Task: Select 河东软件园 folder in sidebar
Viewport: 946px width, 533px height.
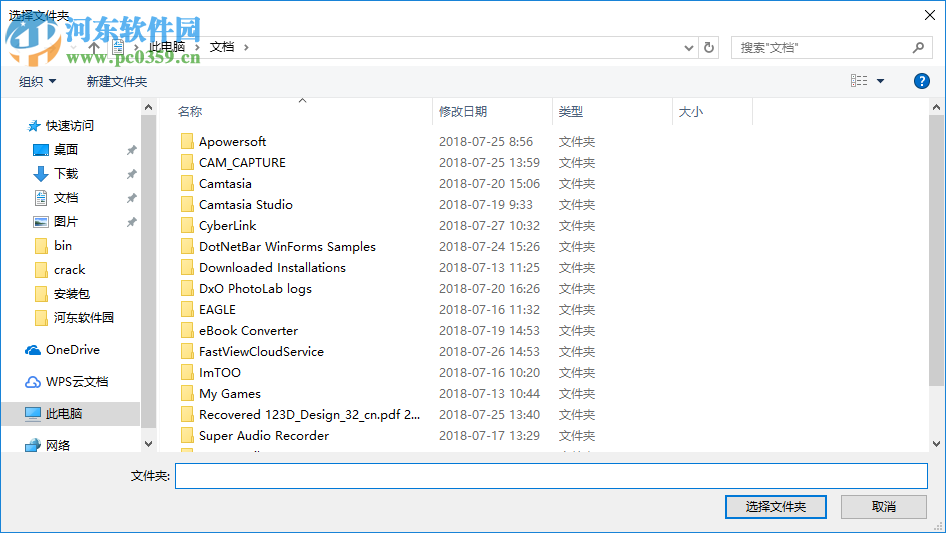Action: (x=83, y=318)
